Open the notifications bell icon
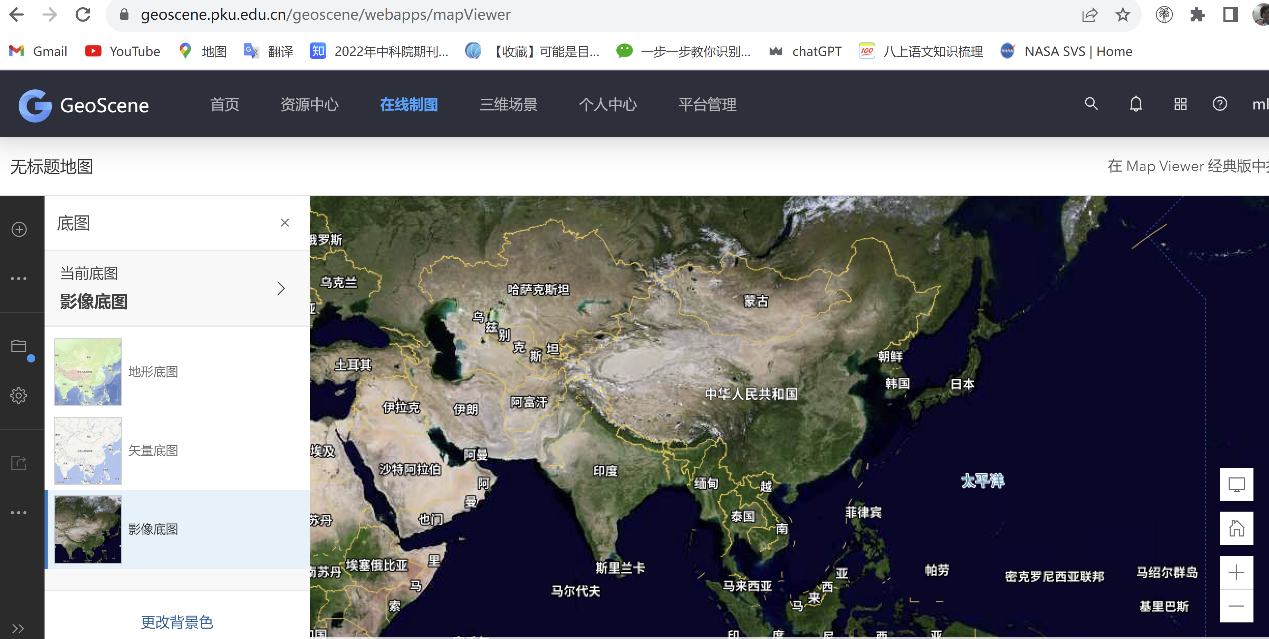 [x=1136, y=104]
